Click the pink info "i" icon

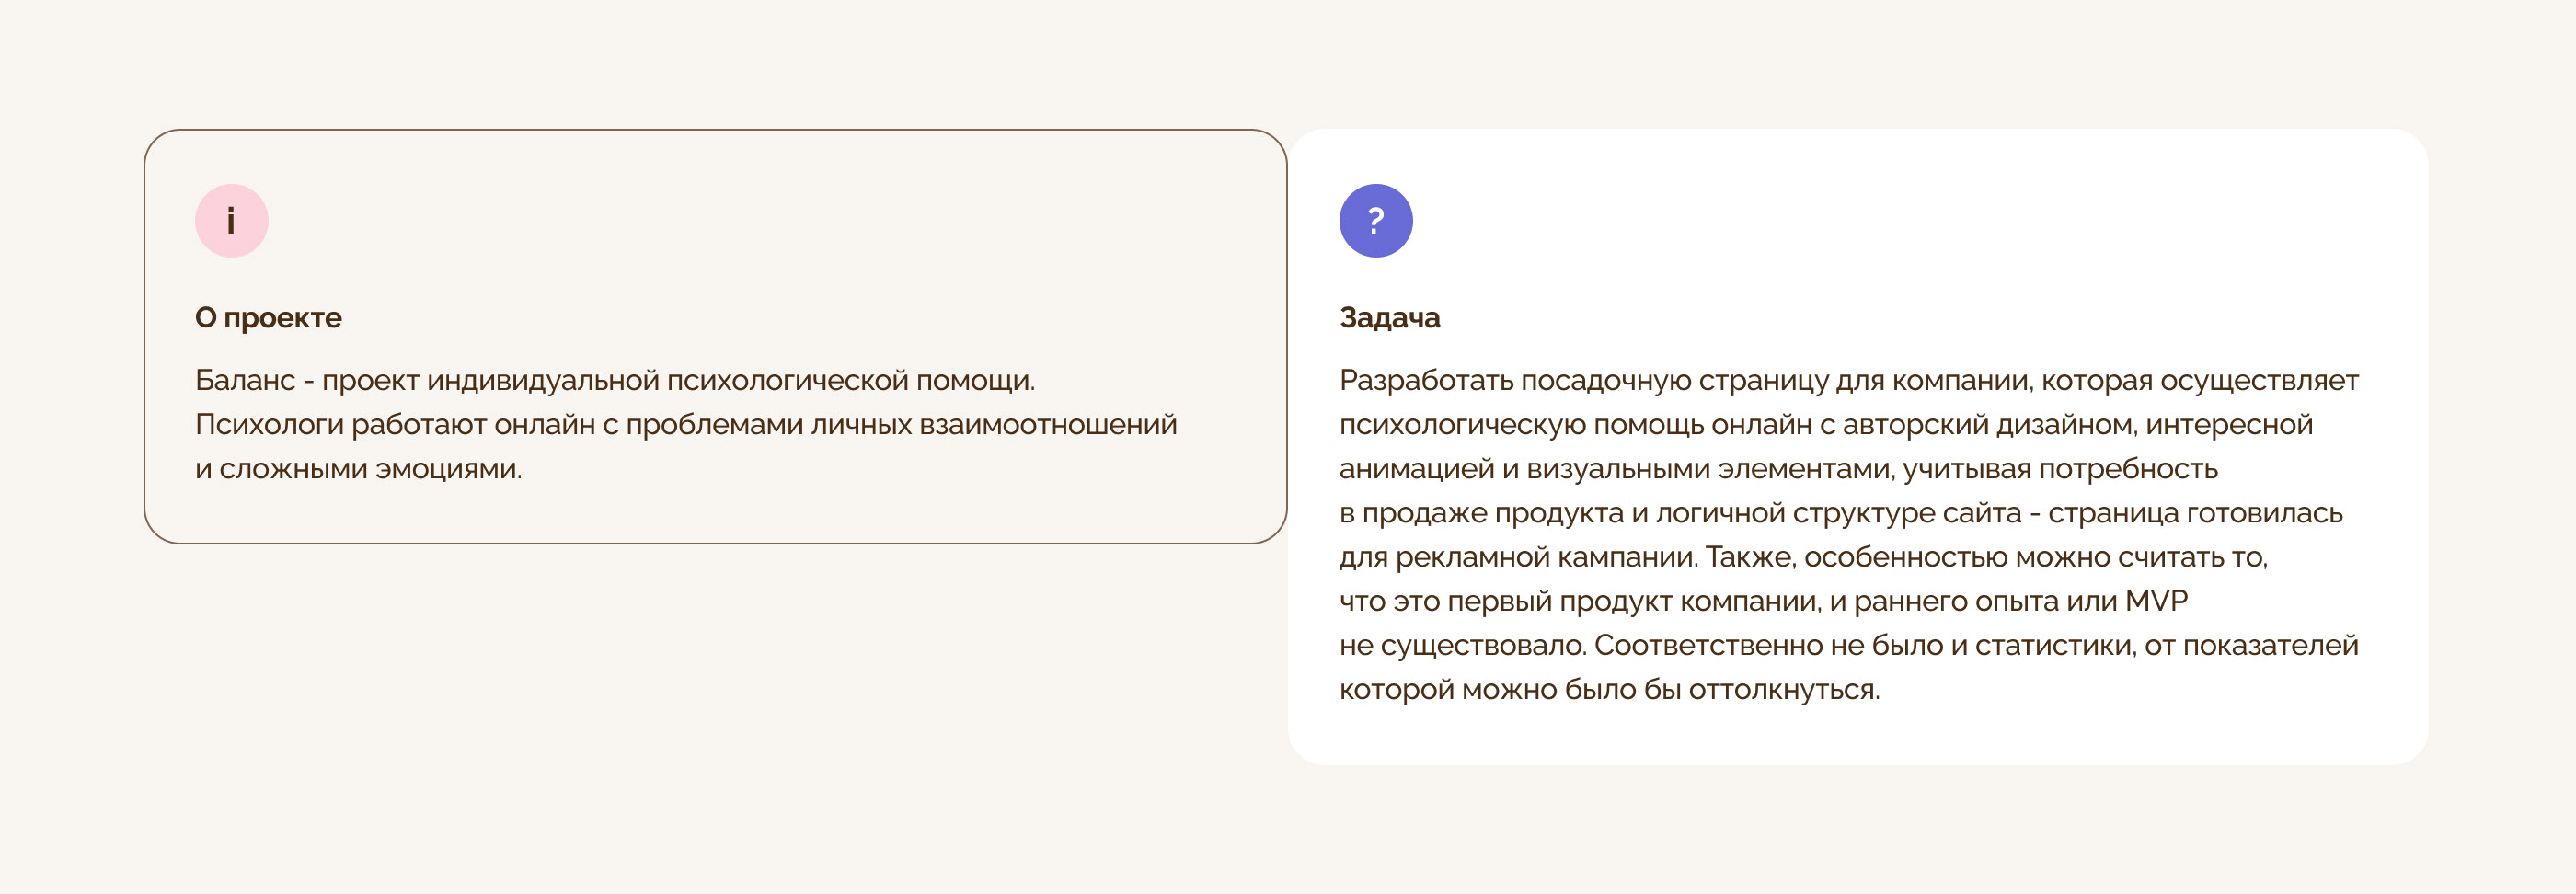point(231,221)
